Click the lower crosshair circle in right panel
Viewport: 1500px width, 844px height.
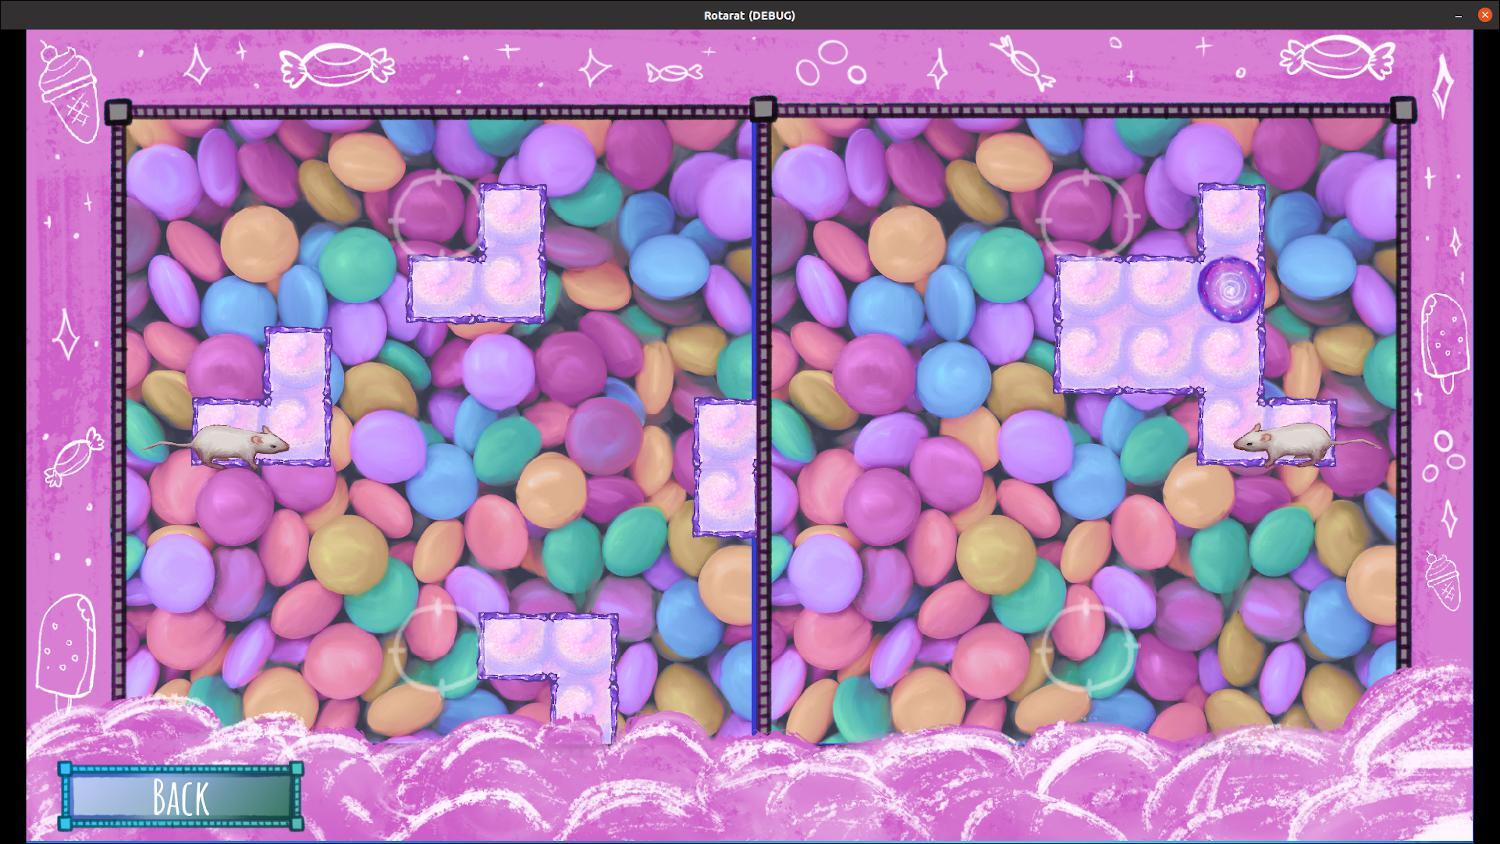coord(1087,650)
